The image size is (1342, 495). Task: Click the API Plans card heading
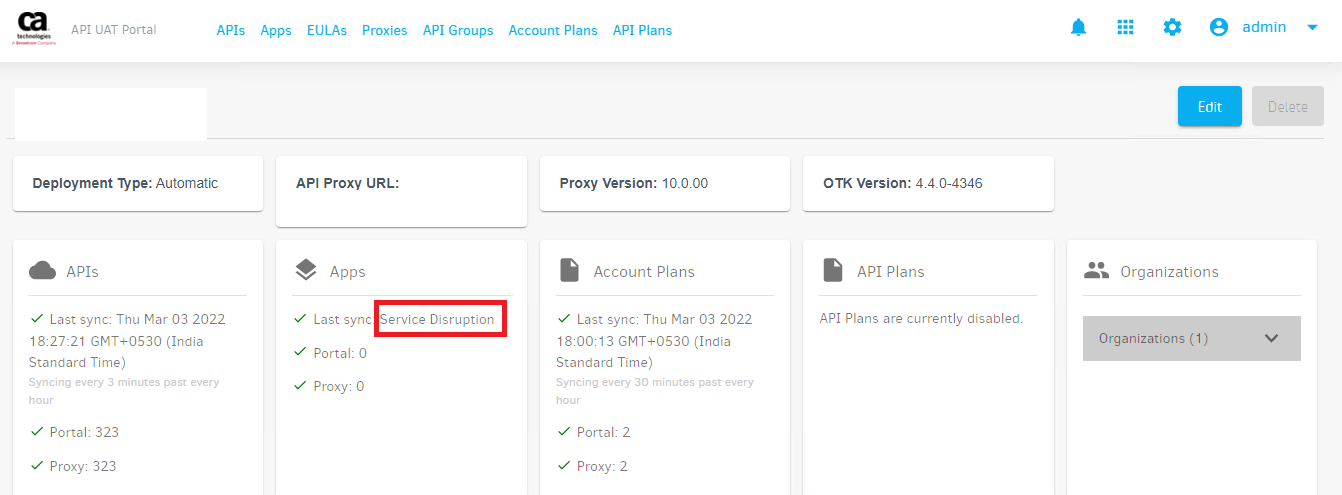click(891, 271)
